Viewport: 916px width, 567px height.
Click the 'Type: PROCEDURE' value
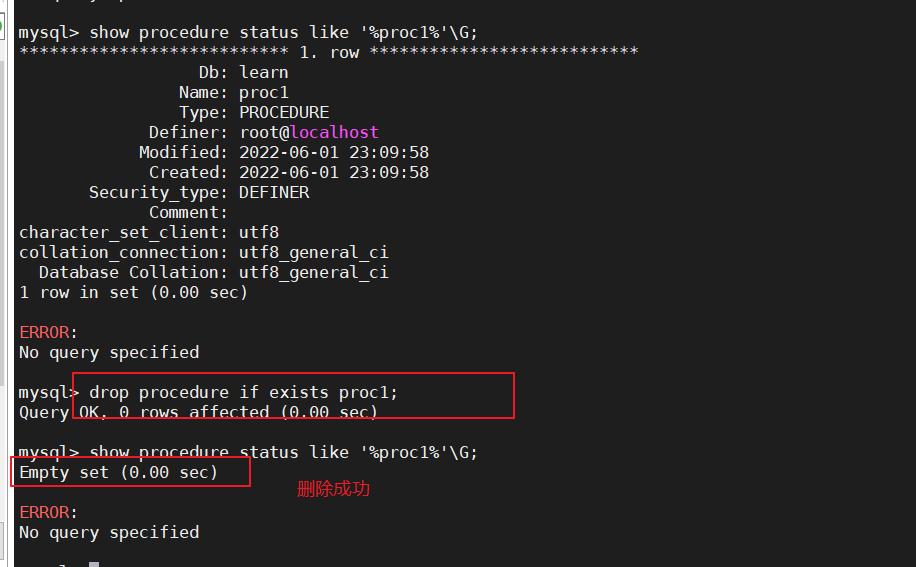pyautogui.click(x=284, y=112)
